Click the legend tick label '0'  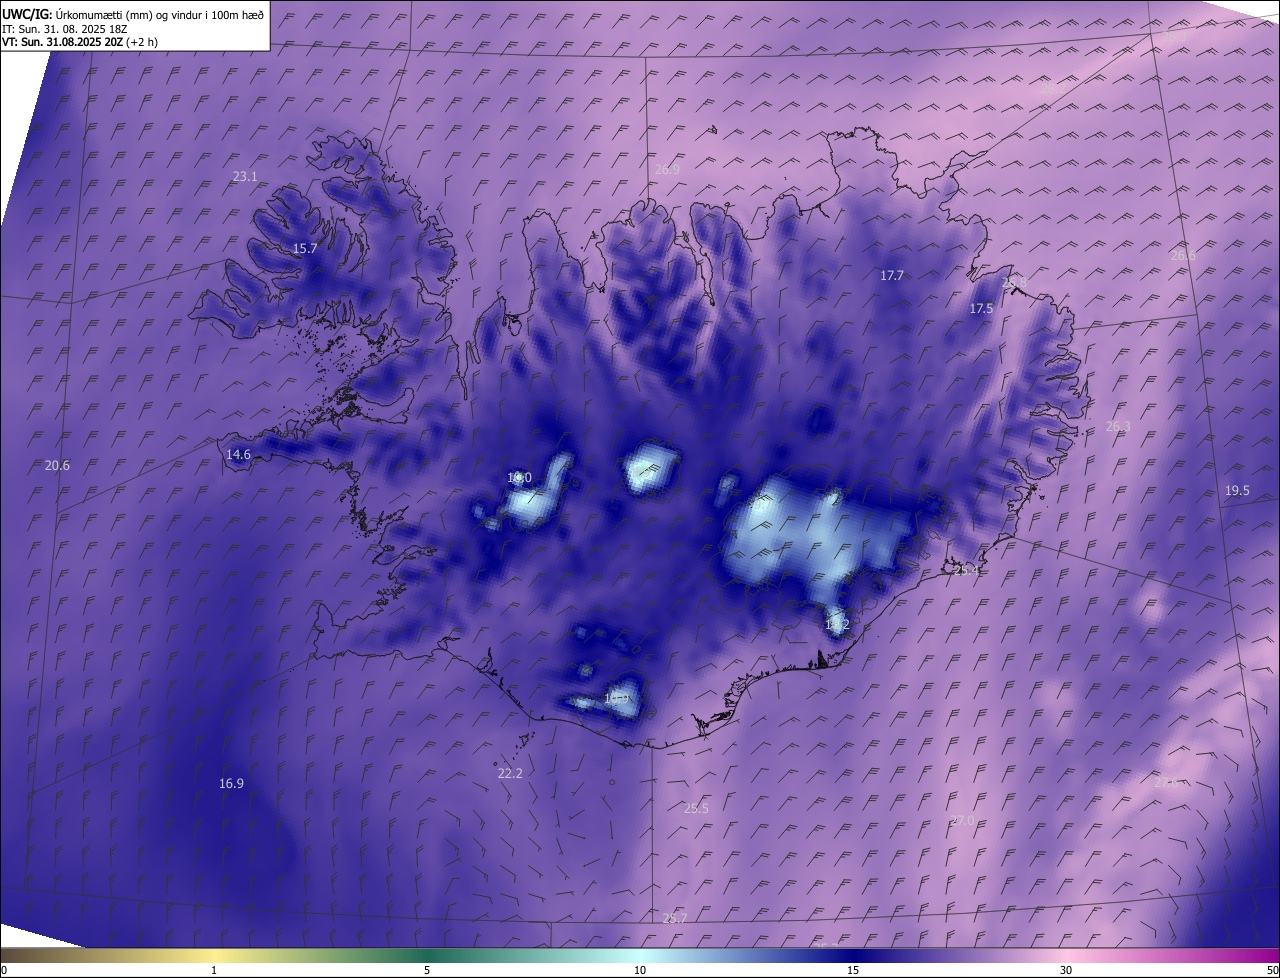(4, 970)
